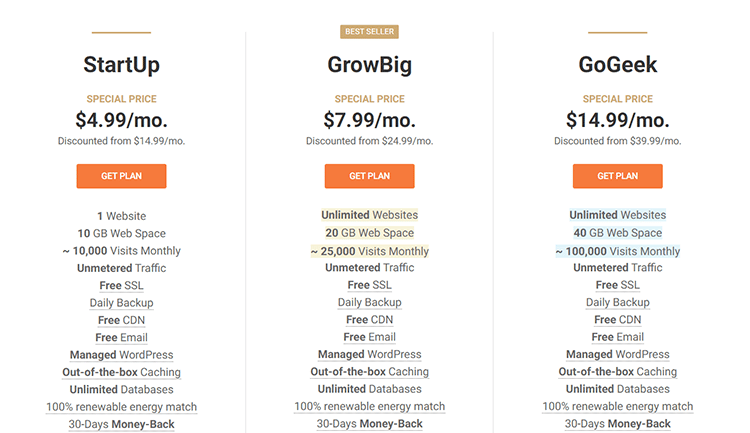Screen dimensions: 750x433
Task: Open Free SSL feature in StartUp column
Action: 121,285
